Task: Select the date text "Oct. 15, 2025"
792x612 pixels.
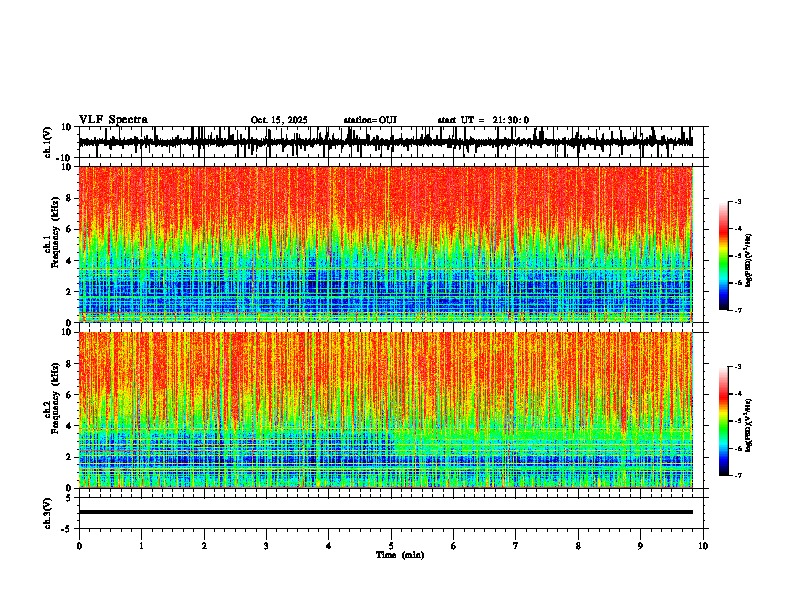Action: pos(279,120)
